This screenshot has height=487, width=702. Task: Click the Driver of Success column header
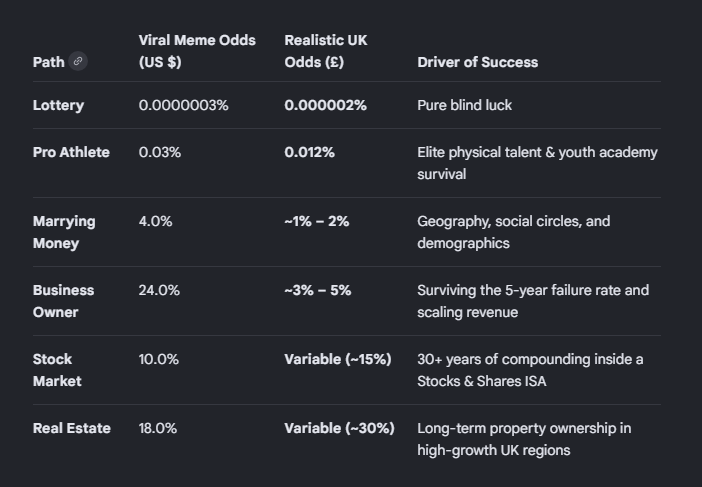[477, 62]
